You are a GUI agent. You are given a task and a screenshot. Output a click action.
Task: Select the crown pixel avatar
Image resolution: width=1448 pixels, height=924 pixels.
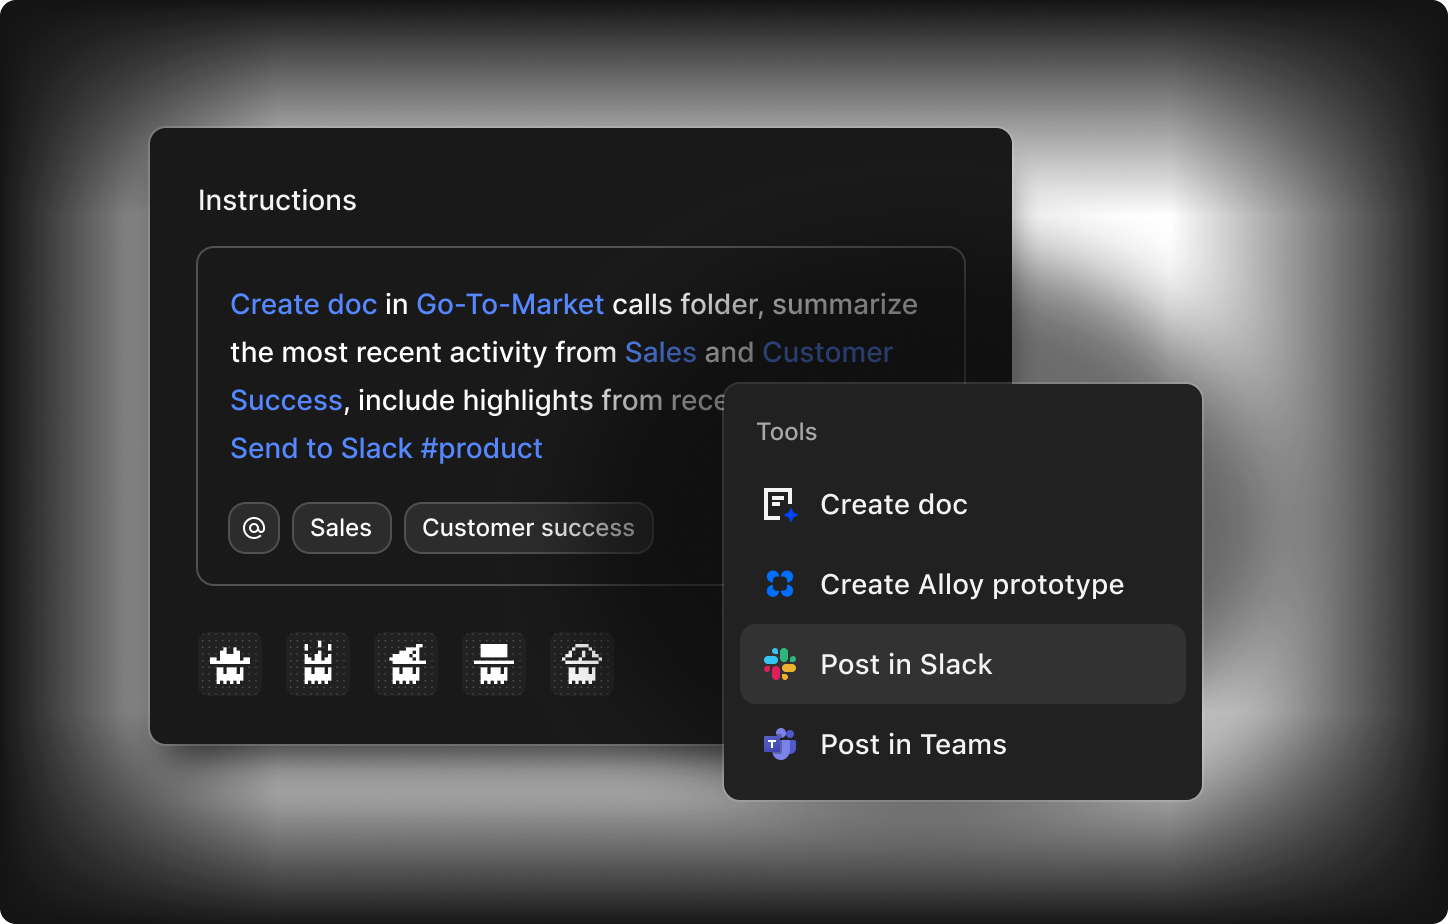[x=318, y=664]
